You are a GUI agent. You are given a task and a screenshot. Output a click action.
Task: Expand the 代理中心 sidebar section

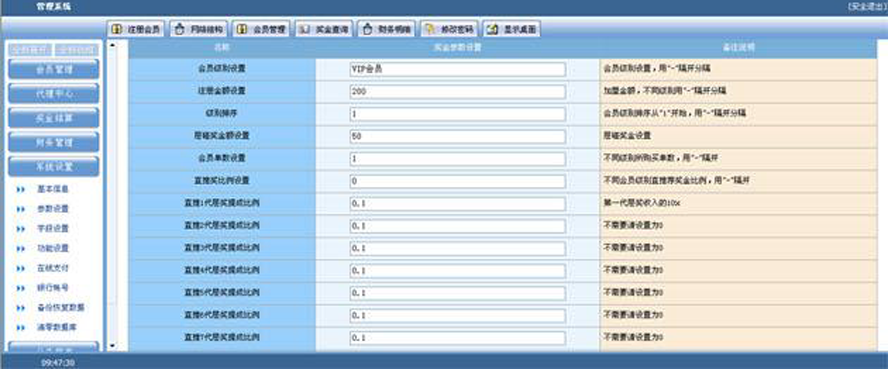(54, 94)
